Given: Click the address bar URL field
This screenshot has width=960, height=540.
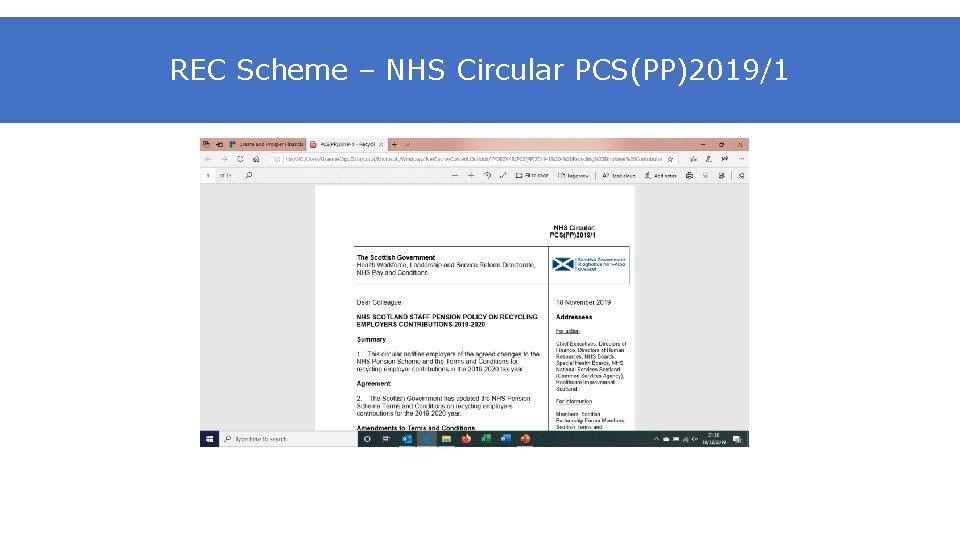Looking at the screenshot, I should click(x=473, y=159).
